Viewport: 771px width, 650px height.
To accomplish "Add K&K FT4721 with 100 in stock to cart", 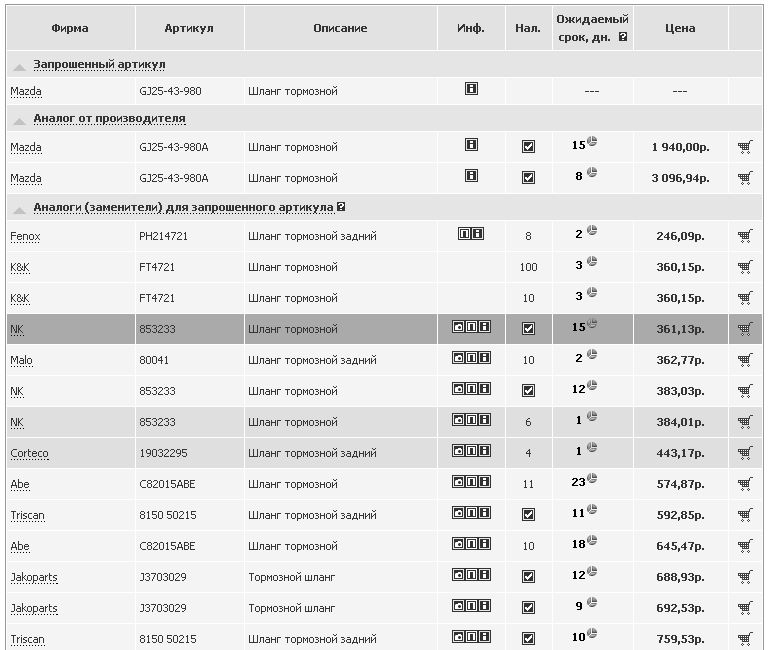I will coord(745,267).
